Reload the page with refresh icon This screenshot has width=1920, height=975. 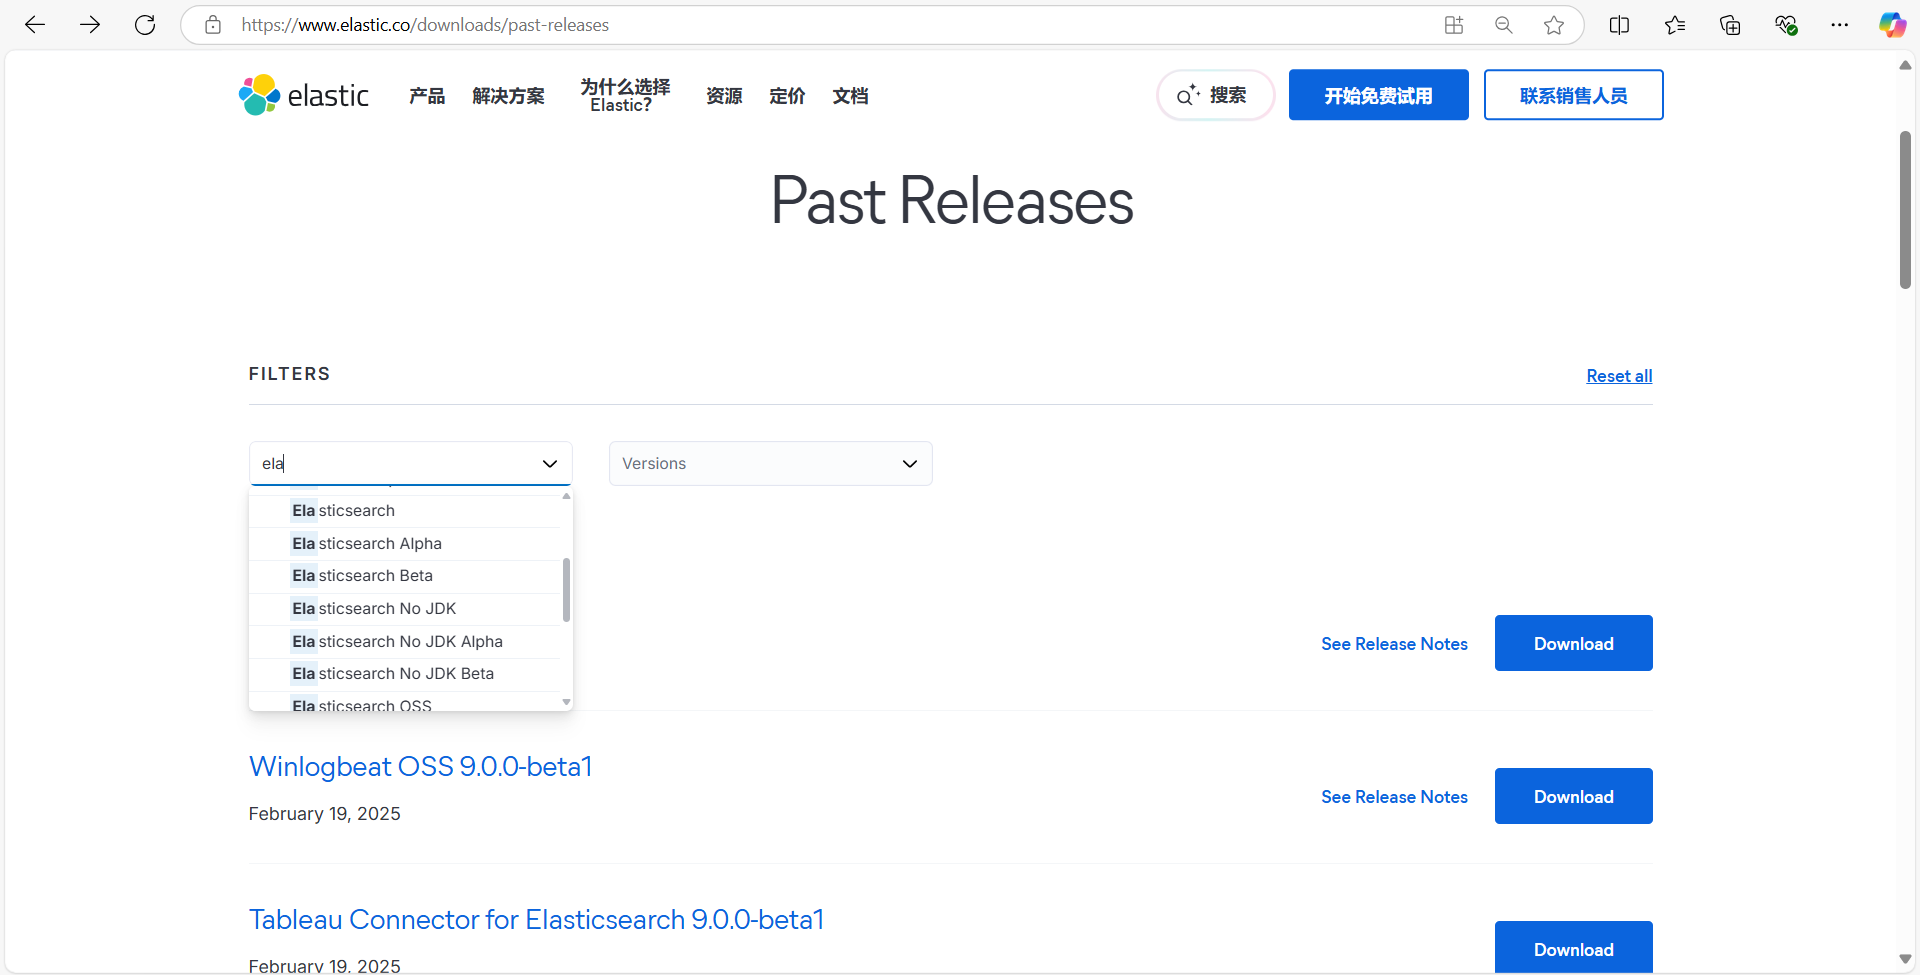click(x=145, y=25)
